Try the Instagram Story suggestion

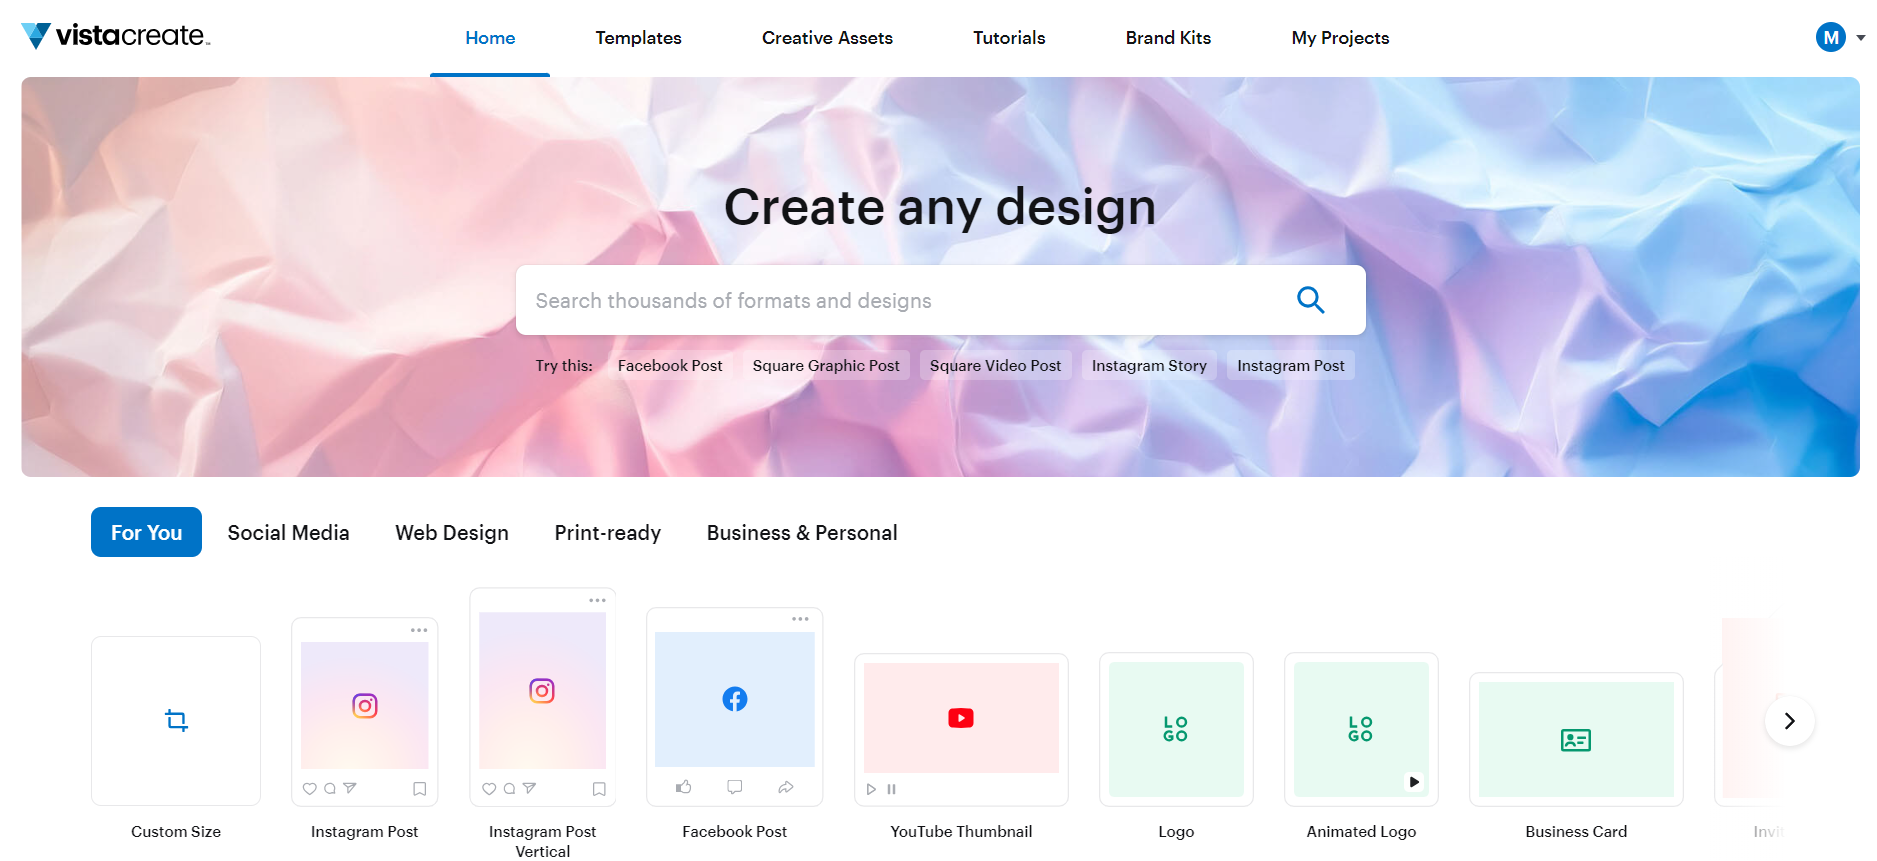(1149, 365)
